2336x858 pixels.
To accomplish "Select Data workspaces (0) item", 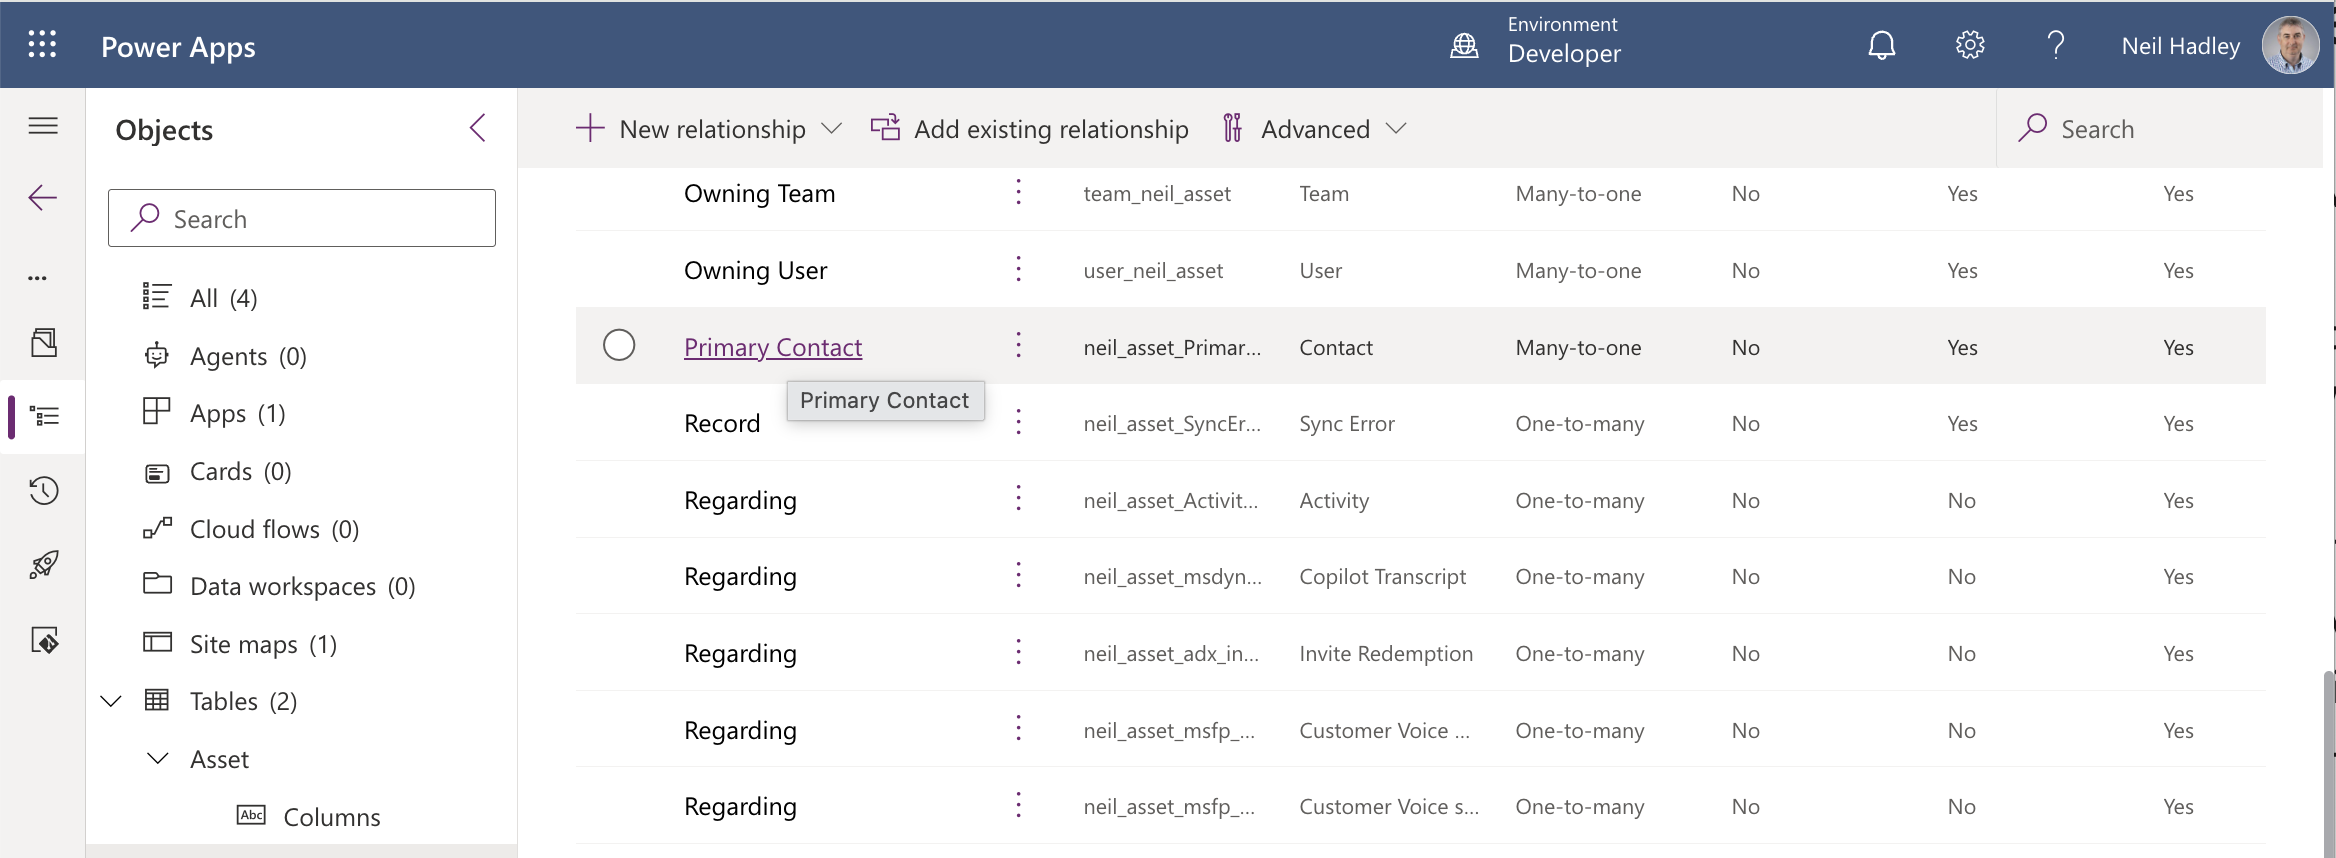I will point(303,586).
